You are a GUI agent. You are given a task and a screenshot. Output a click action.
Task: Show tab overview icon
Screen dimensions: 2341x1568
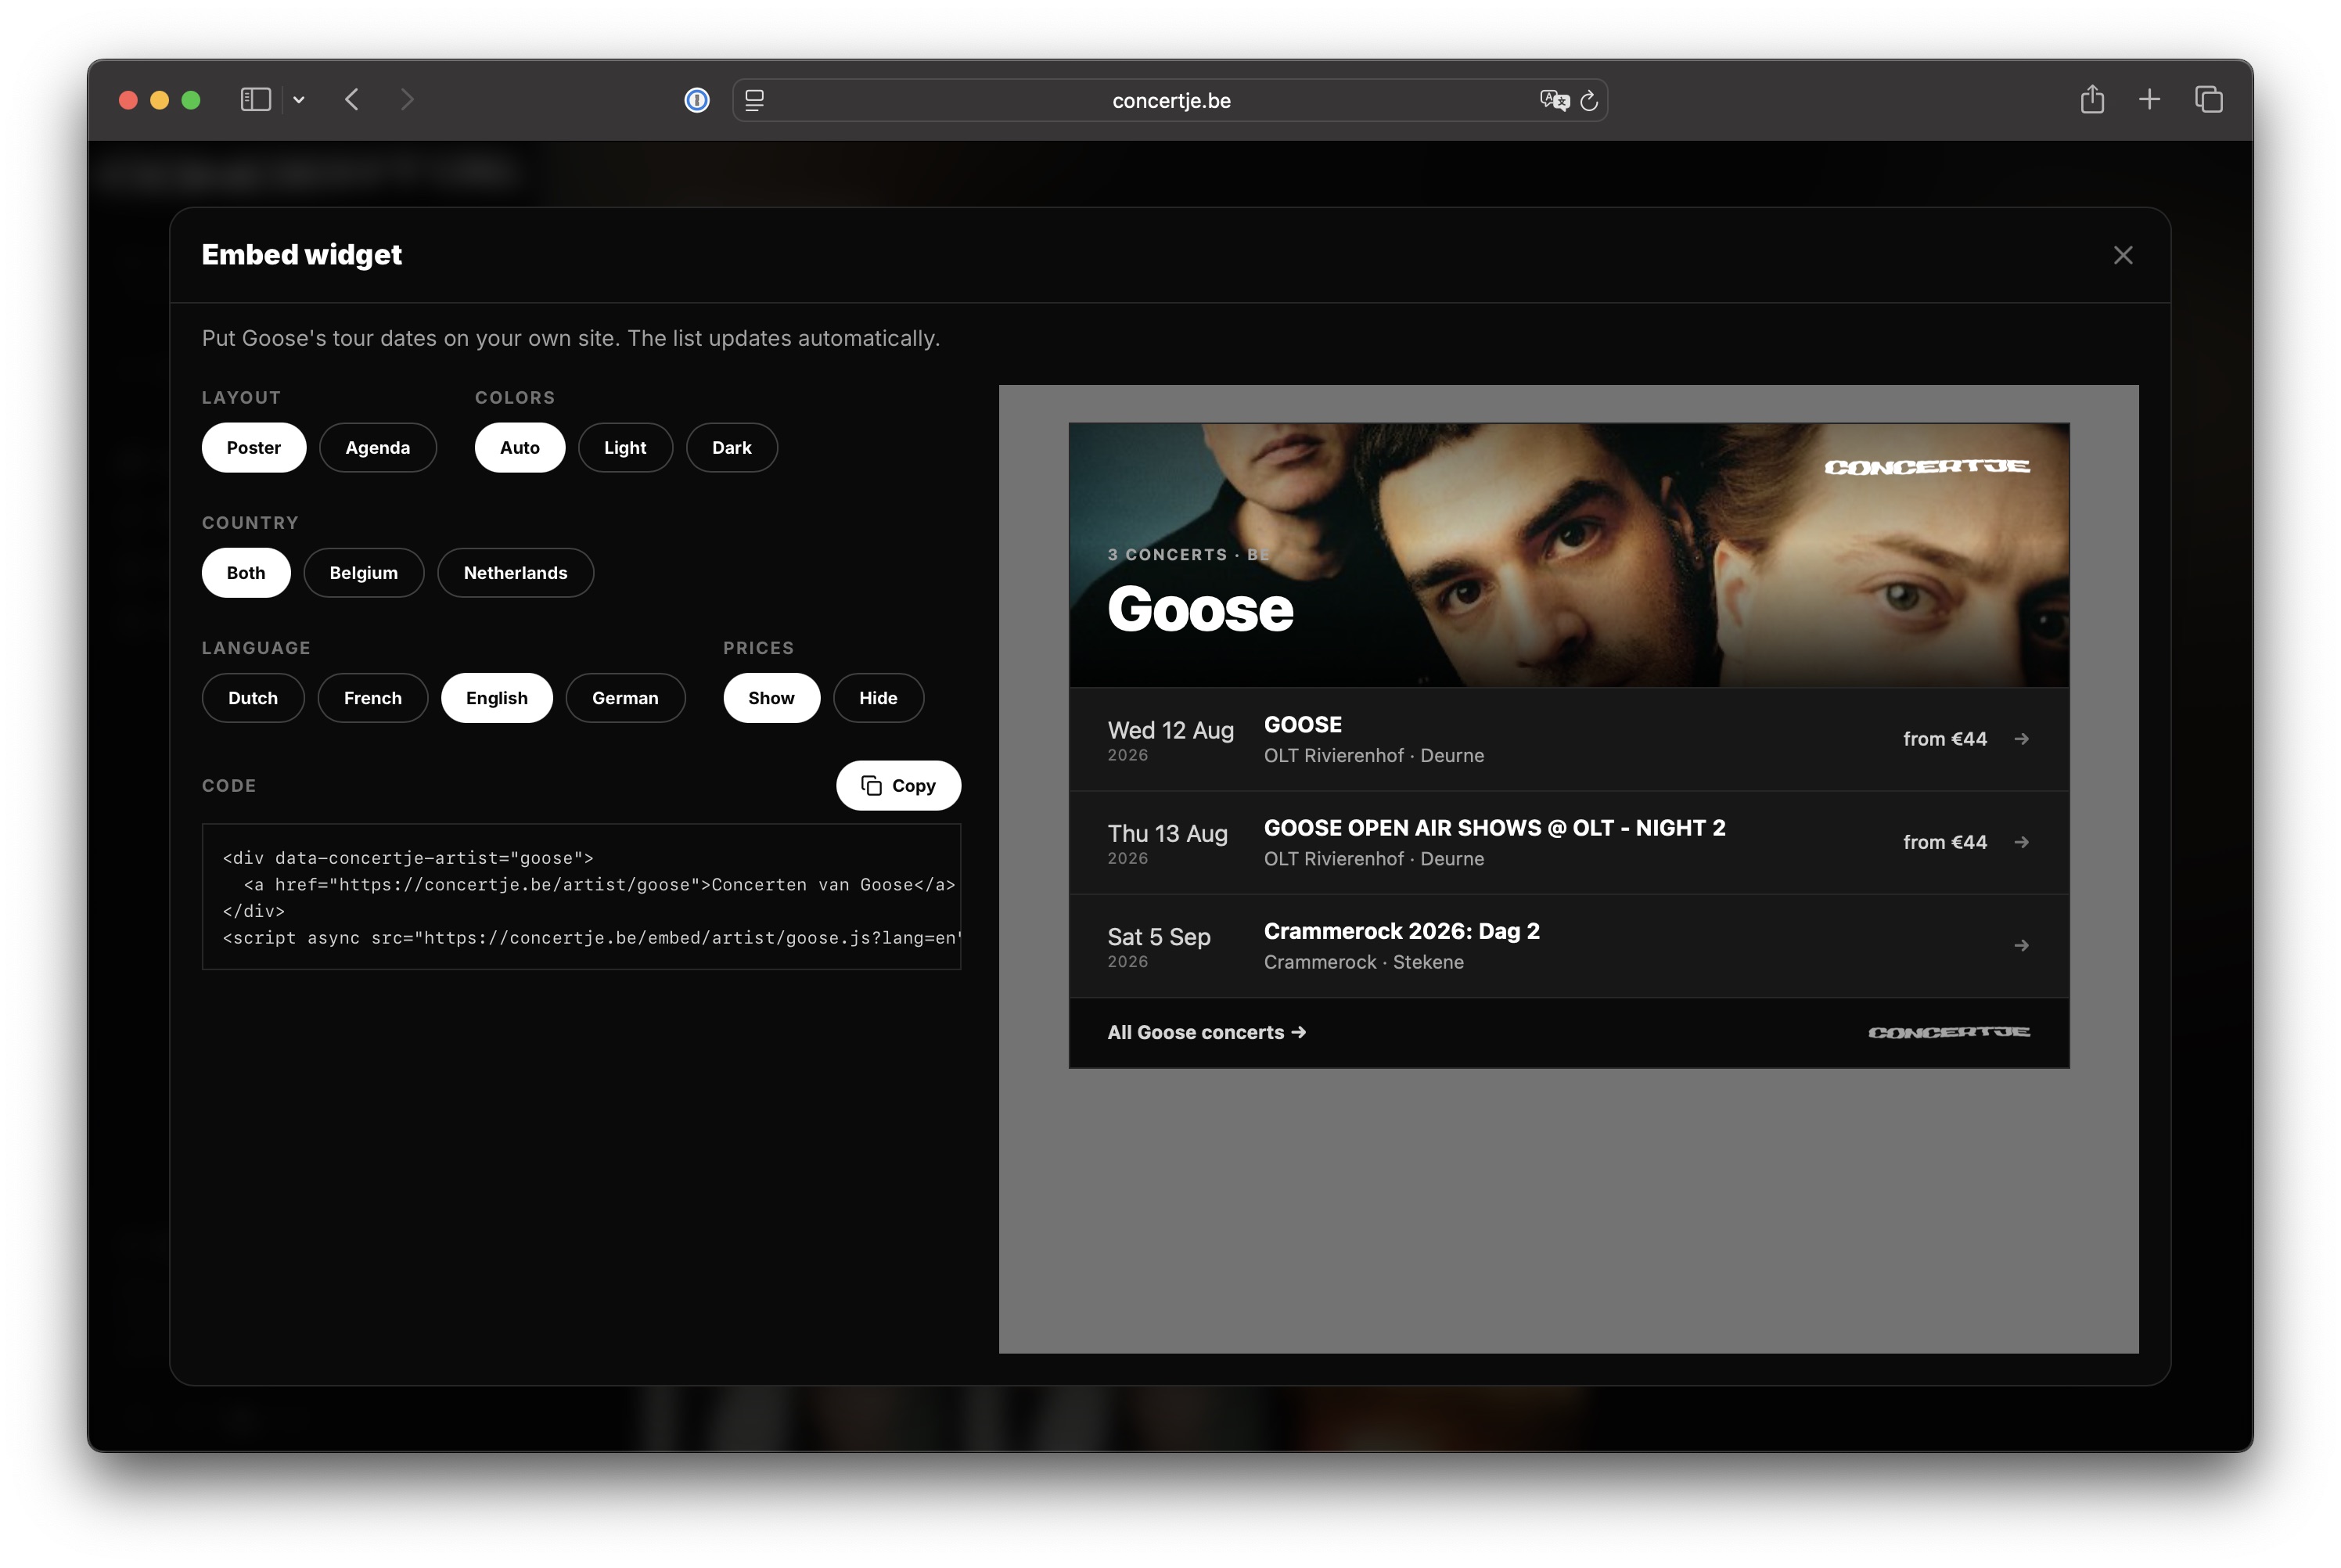coord(2209,99)
